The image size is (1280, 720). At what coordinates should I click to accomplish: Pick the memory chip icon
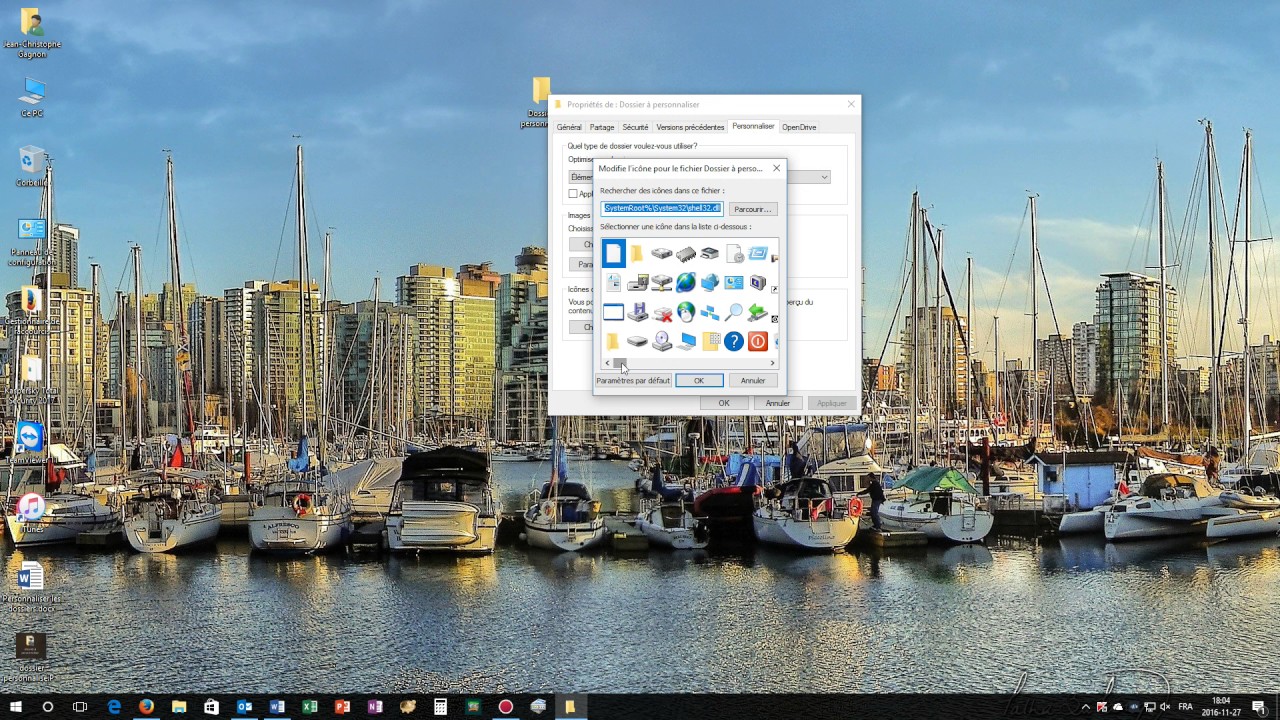click(x=686, y=254)
